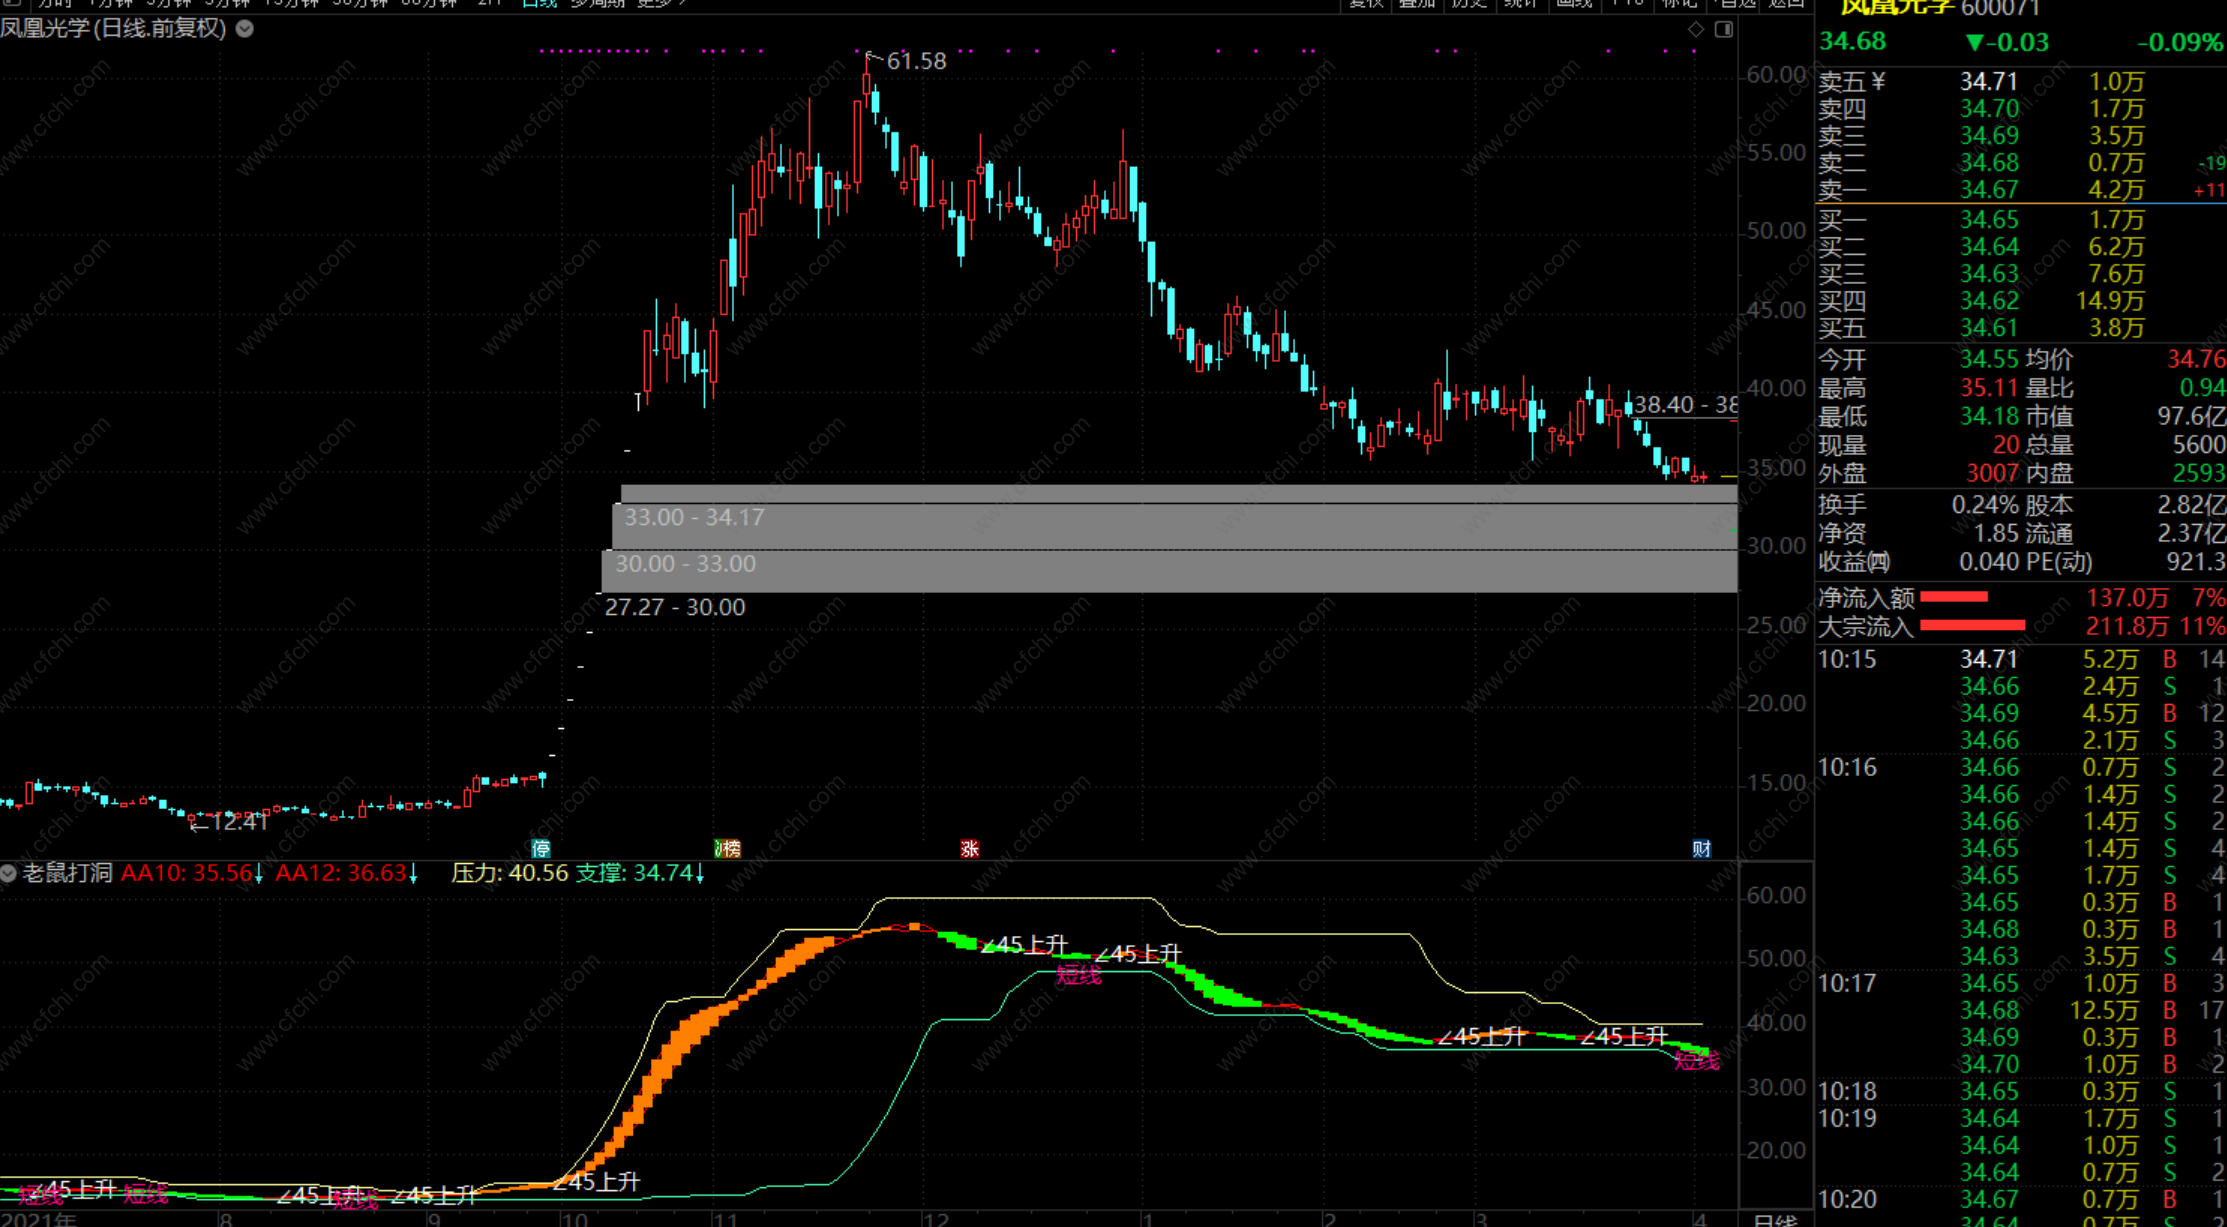The image size is (2227, 1227).
Task: Click the diamond icon at chart top-right
Action: (x=1696, y=30)
